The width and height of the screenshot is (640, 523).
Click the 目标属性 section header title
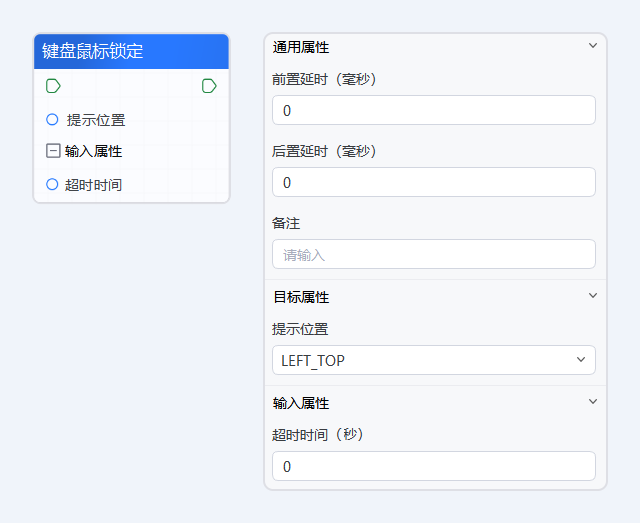301,297
